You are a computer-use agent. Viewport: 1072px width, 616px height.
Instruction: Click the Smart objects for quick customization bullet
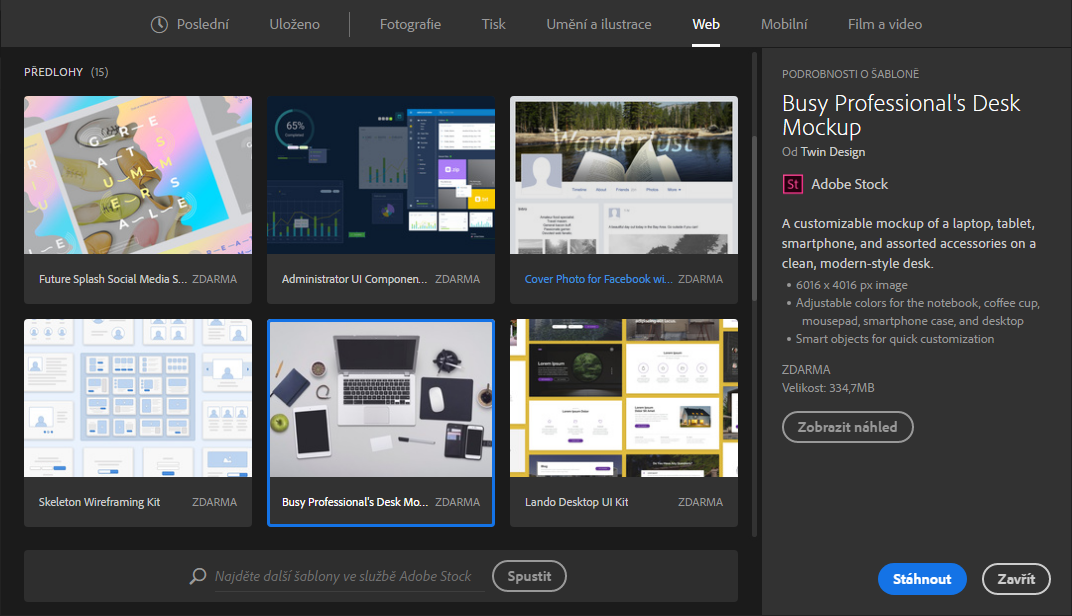point(894,339)
